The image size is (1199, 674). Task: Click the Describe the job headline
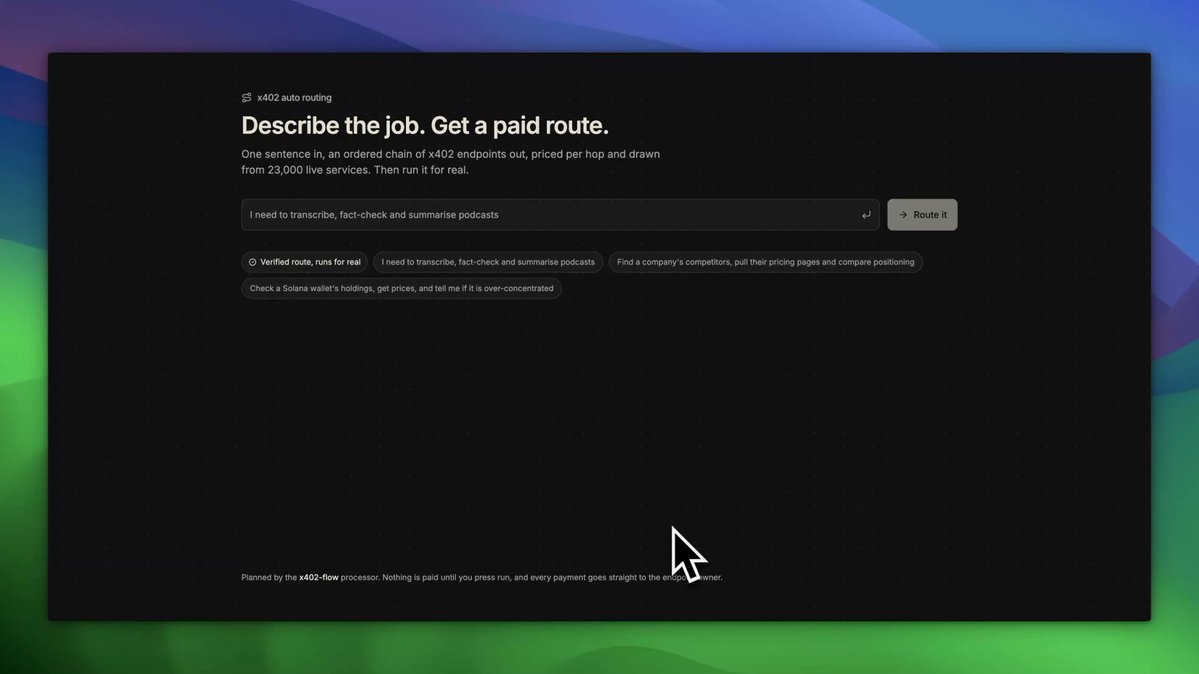pyautogui.click(x=425, y=125)
